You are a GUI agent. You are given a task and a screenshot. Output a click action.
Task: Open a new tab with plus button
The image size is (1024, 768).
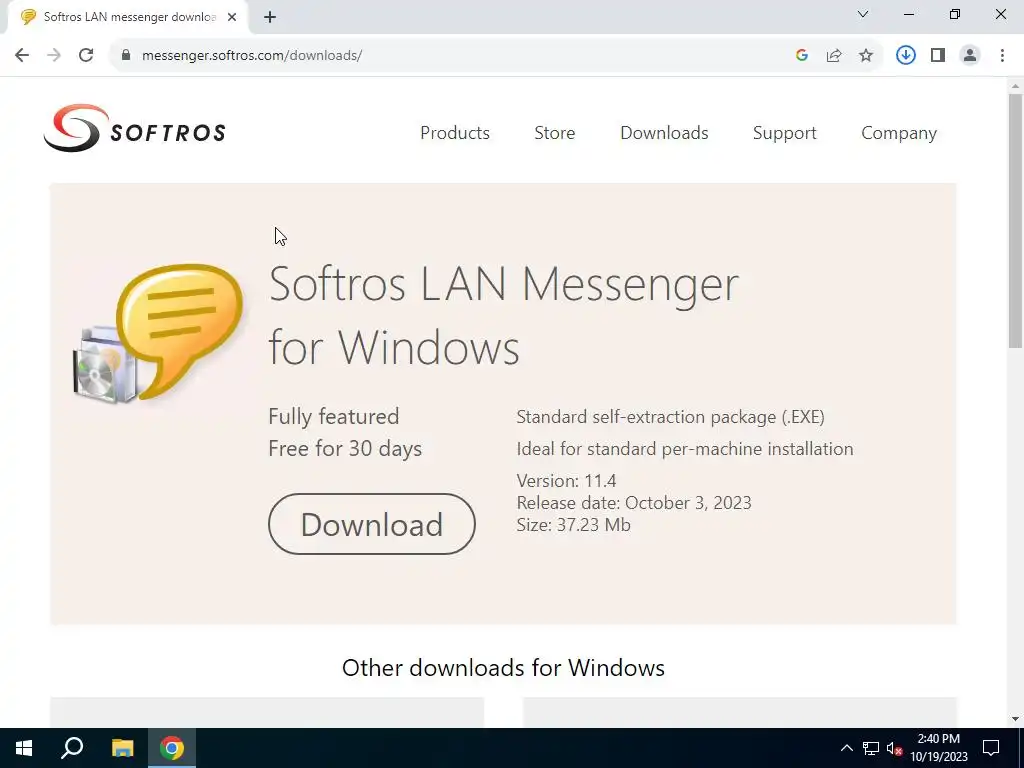click(270, 17)
